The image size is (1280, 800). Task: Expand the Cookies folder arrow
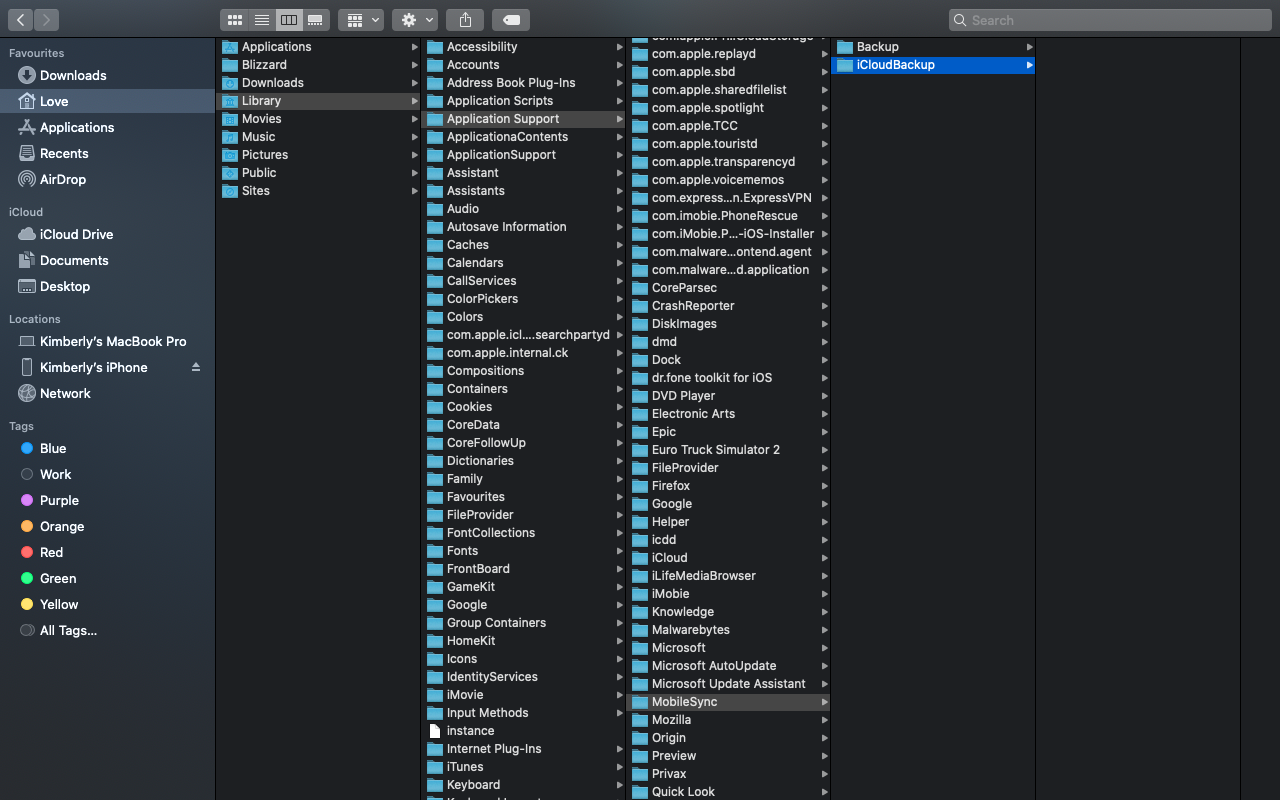(x=620, y=407)
